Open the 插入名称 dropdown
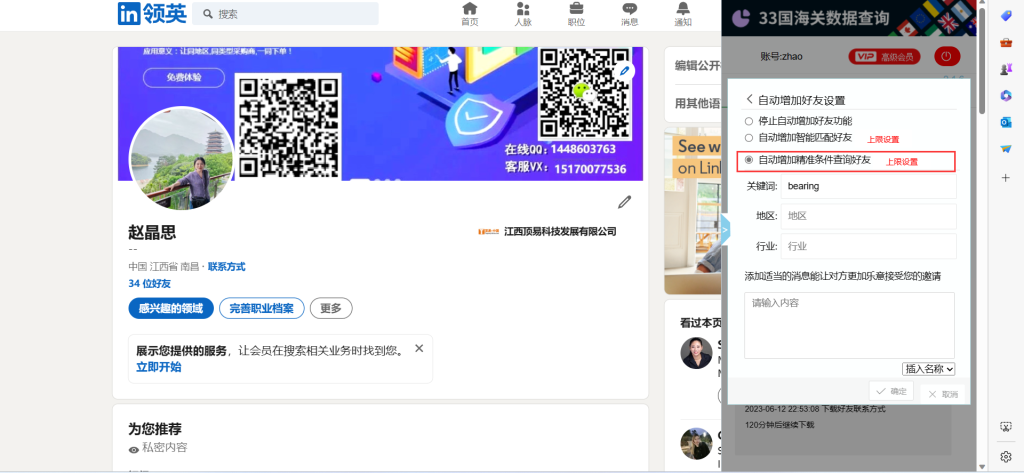This screenshot has height=473, width=1024. pyautogui.click(x=929, y=369)
